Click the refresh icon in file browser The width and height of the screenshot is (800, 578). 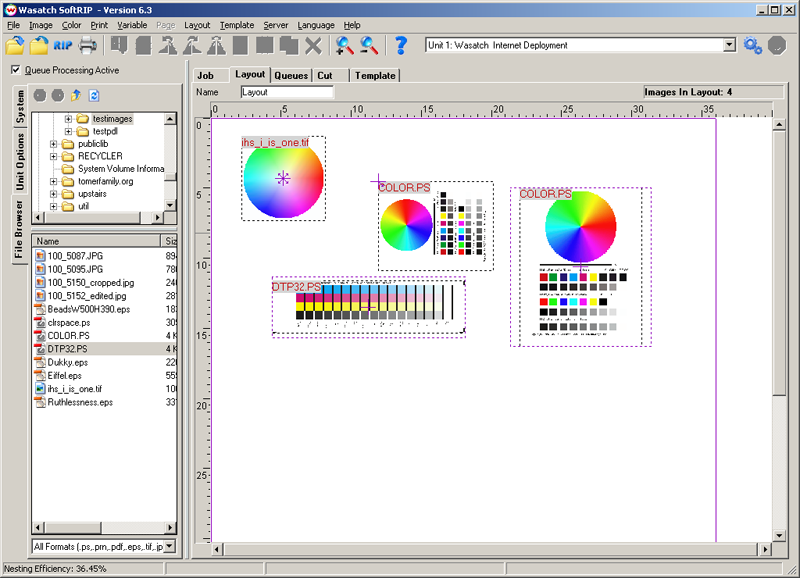pos(94,95)
